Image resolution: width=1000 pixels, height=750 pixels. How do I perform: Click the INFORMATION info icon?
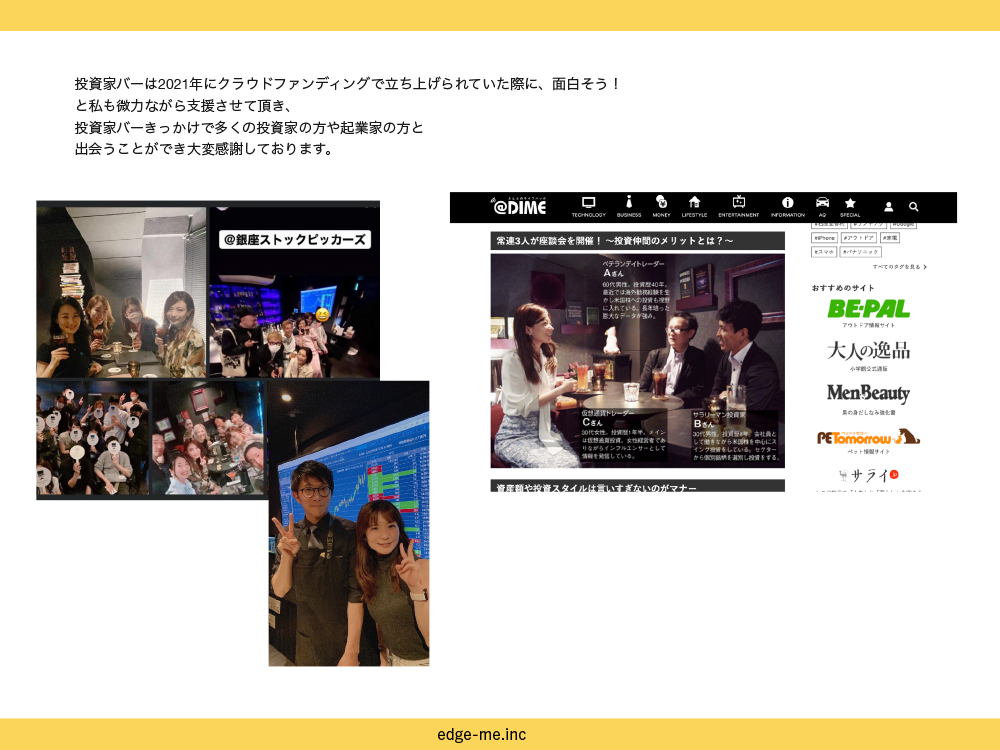click(x=787, y=203)
